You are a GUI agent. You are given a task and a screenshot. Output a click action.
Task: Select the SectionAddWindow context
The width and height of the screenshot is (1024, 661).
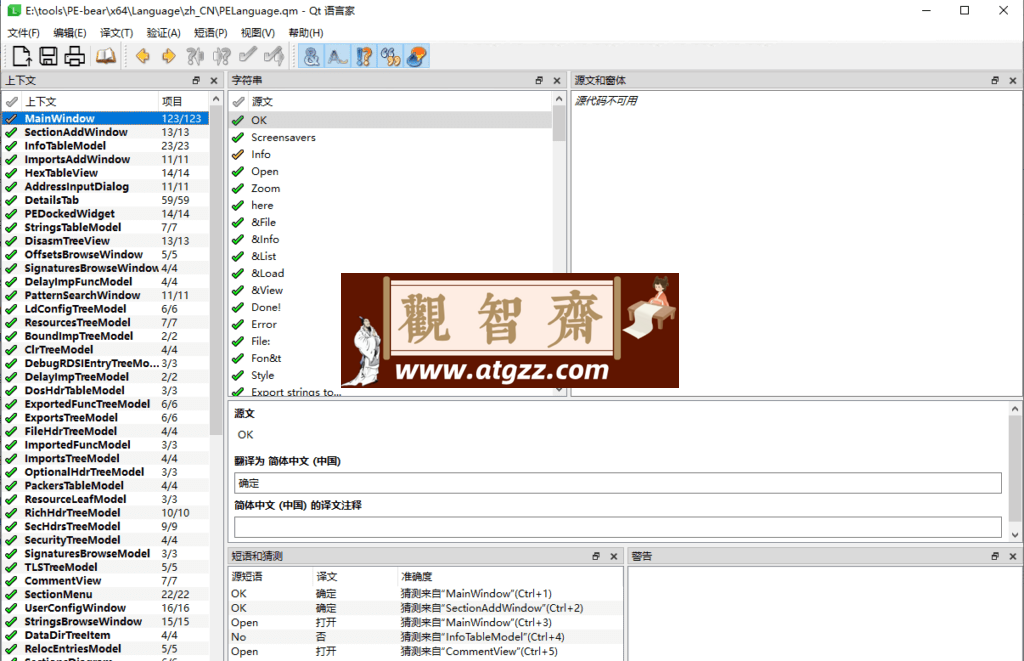[x=106, y=132]
